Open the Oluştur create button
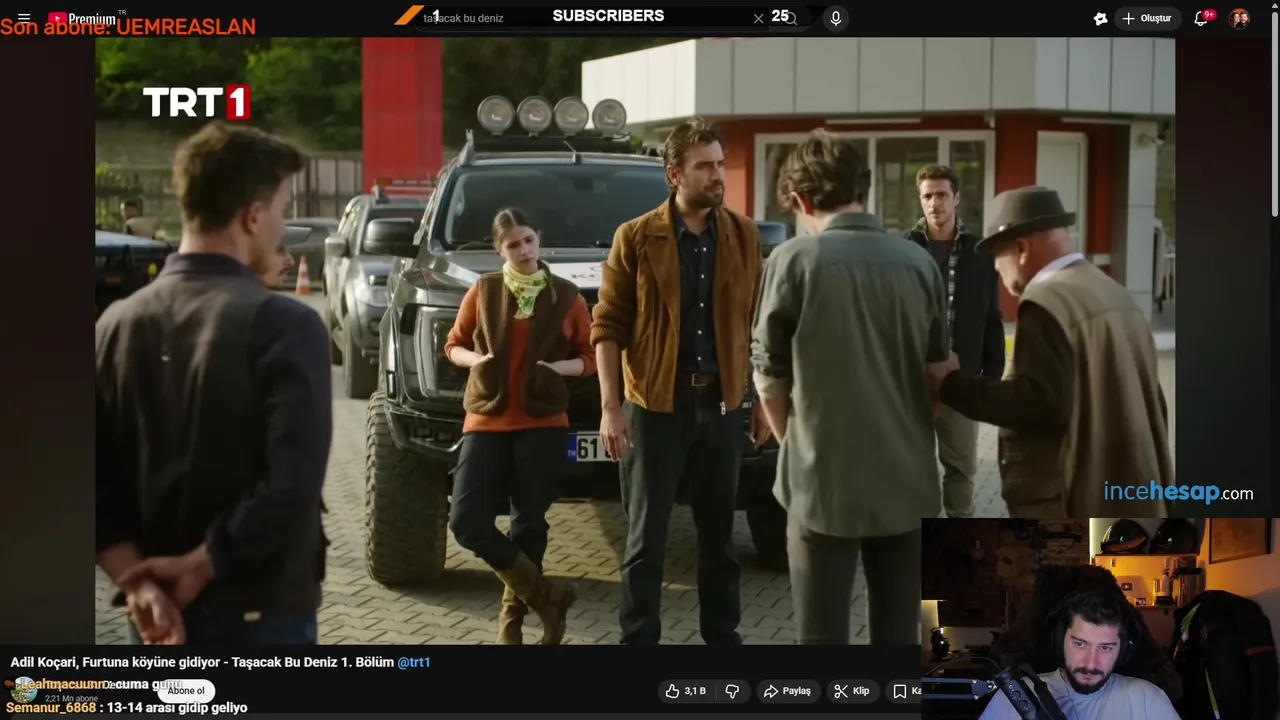The width and height of the screenshot is (1280, 720). (x=1147, y=18)
